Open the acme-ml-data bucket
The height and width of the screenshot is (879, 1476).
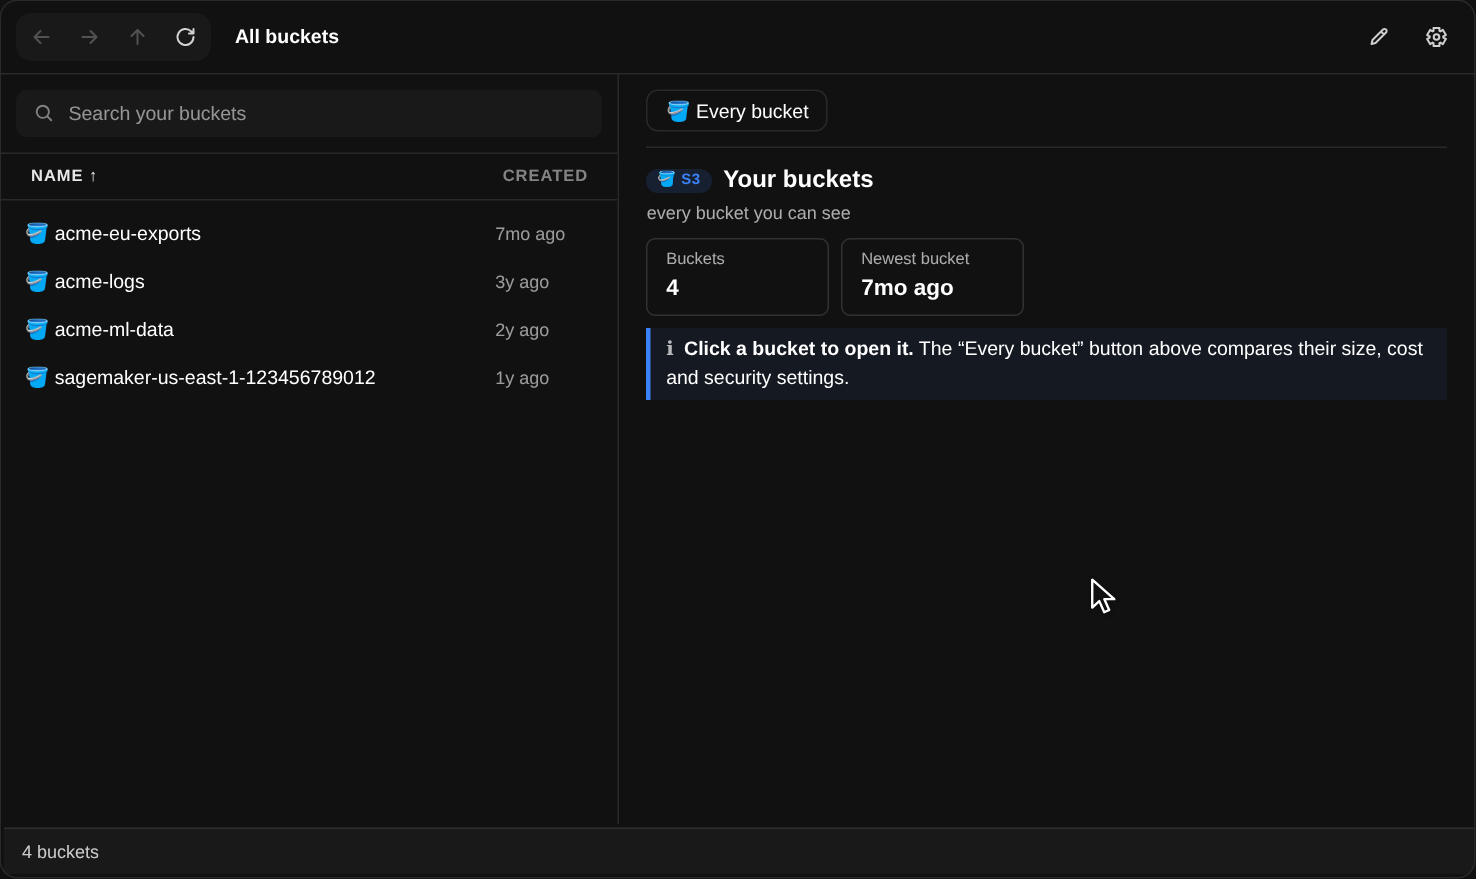click(309, 329)
